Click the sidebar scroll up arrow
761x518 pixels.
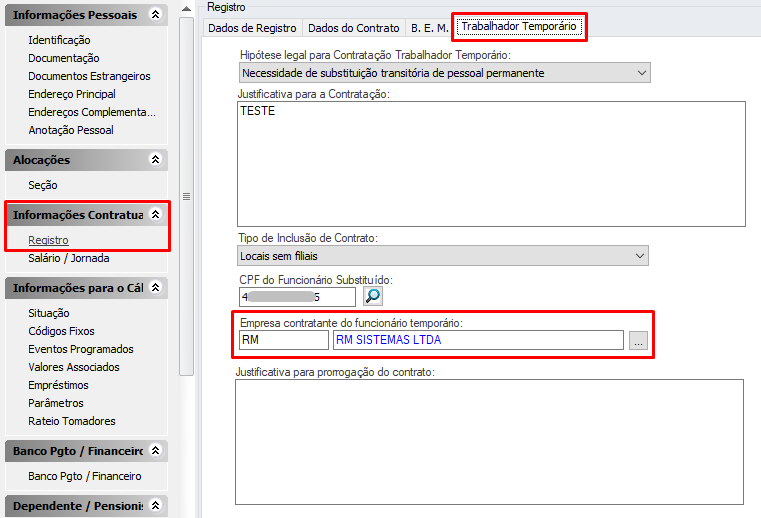(x=186, y=9)
